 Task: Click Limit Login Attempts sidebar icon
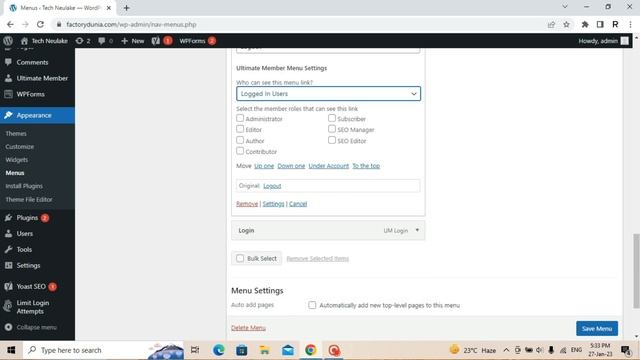click(7, 306)
